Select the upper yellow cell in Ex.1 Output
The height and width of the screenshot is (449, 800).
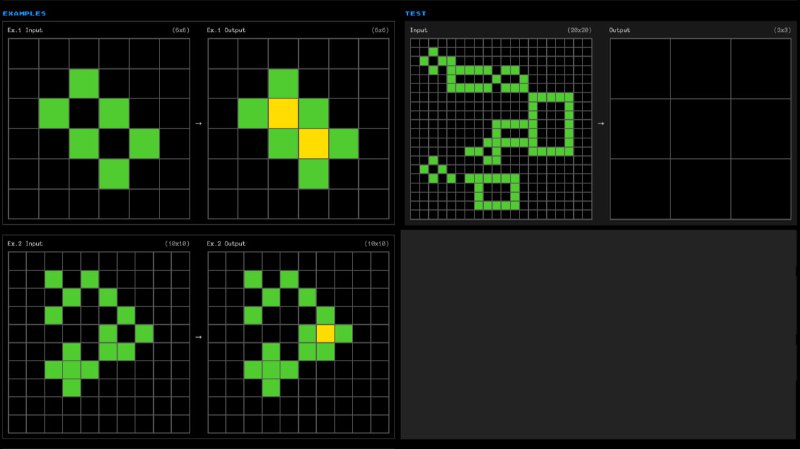[283, 113]
